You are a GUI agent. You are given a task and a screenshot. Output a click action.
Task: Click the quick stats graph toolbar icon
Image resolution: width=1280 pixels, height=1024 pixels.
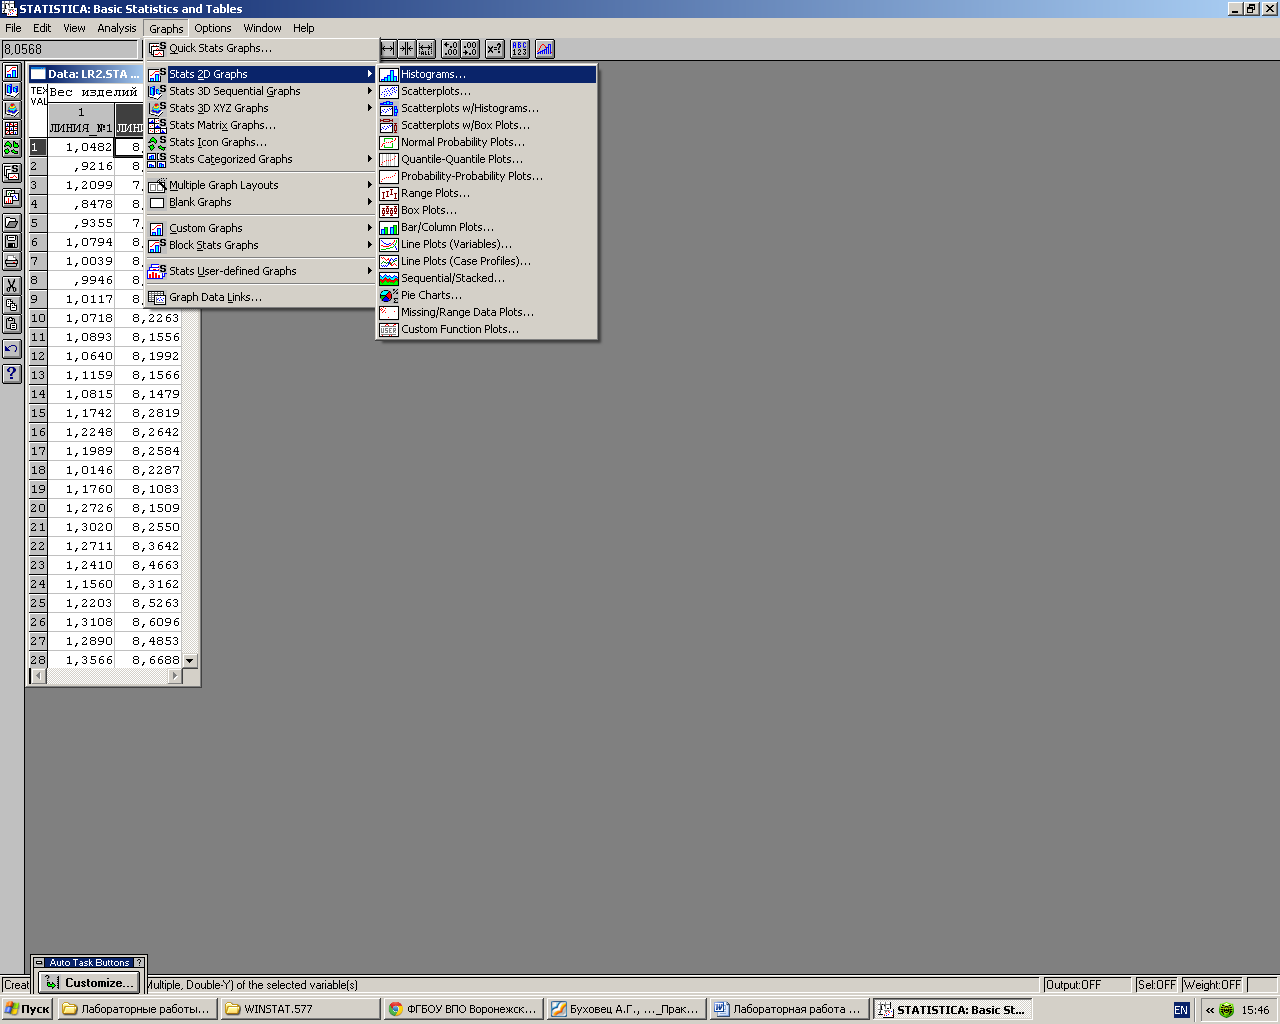click(545, 49)
